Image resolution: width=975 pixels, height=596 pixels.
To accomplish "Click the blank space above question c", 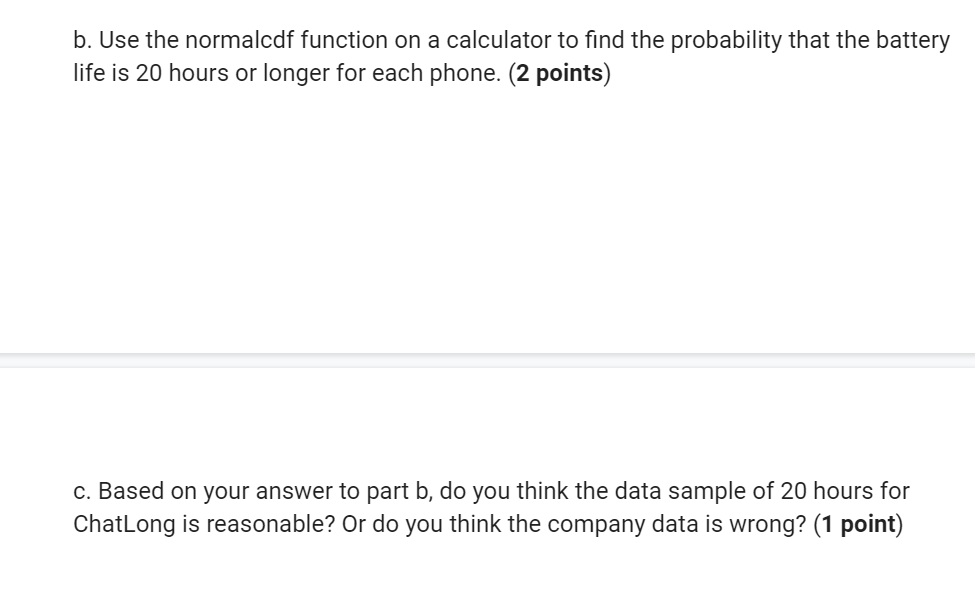I will click(487, 420).
